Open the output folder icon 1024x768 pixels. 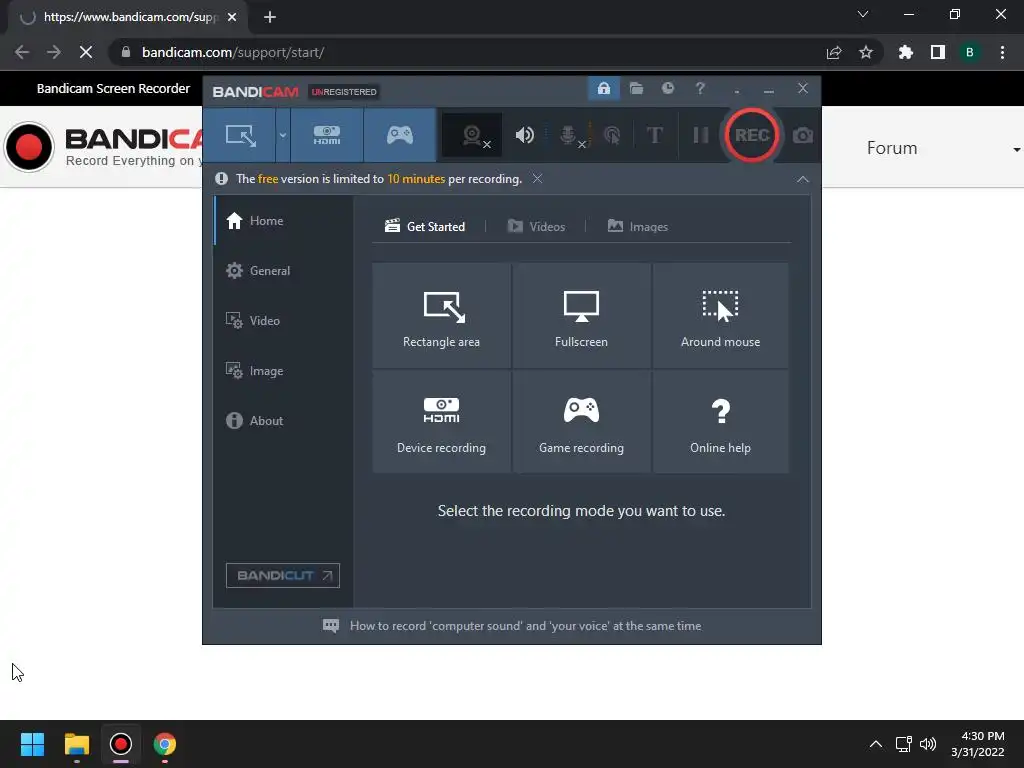[636, 88]
